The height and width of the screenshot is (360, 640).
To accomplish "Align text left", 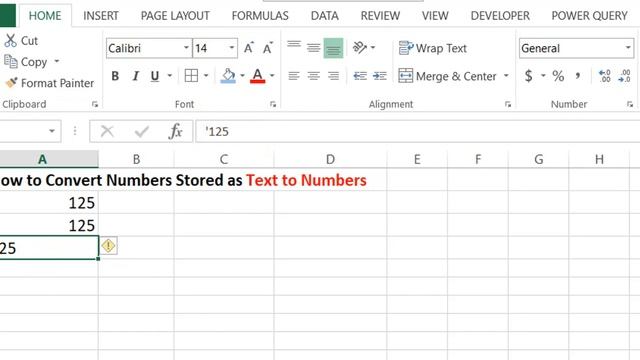I will point(294,76).
